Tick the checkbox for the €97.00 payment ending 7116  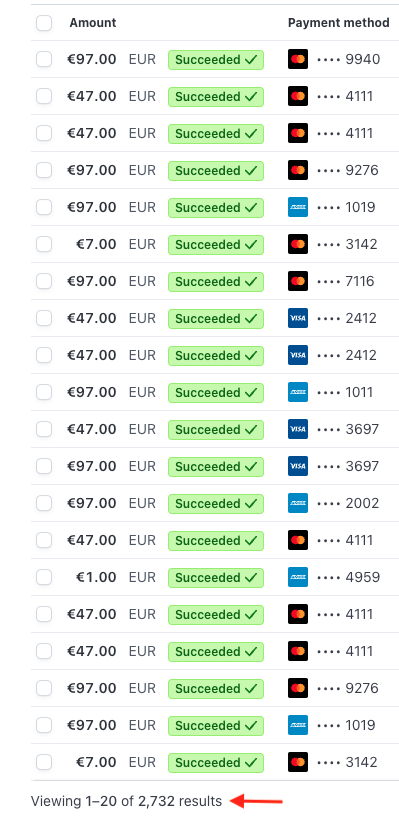[44, 281]
